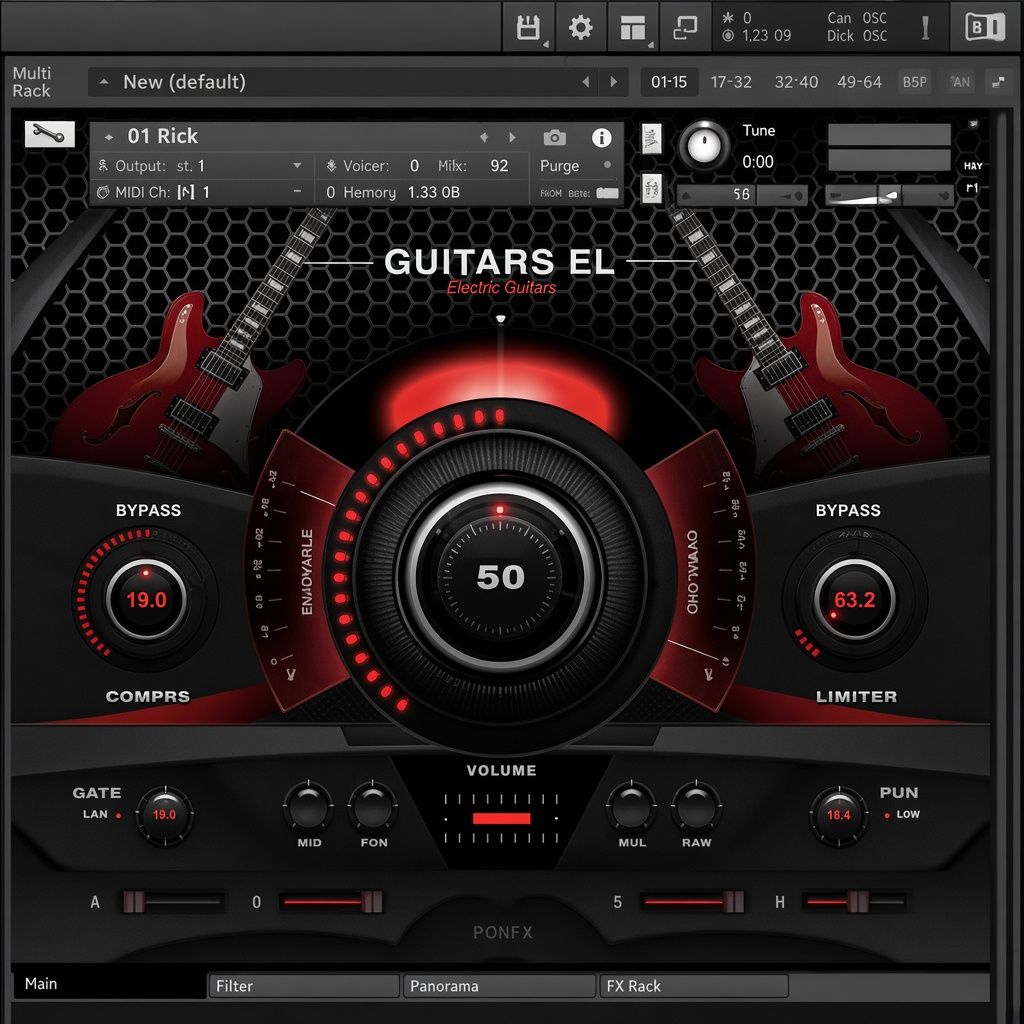Image resolution: width=1024 pixels, height=1024 pixels.
Task: Click the Purge indicator dot
Action: (x=607, y=165)
